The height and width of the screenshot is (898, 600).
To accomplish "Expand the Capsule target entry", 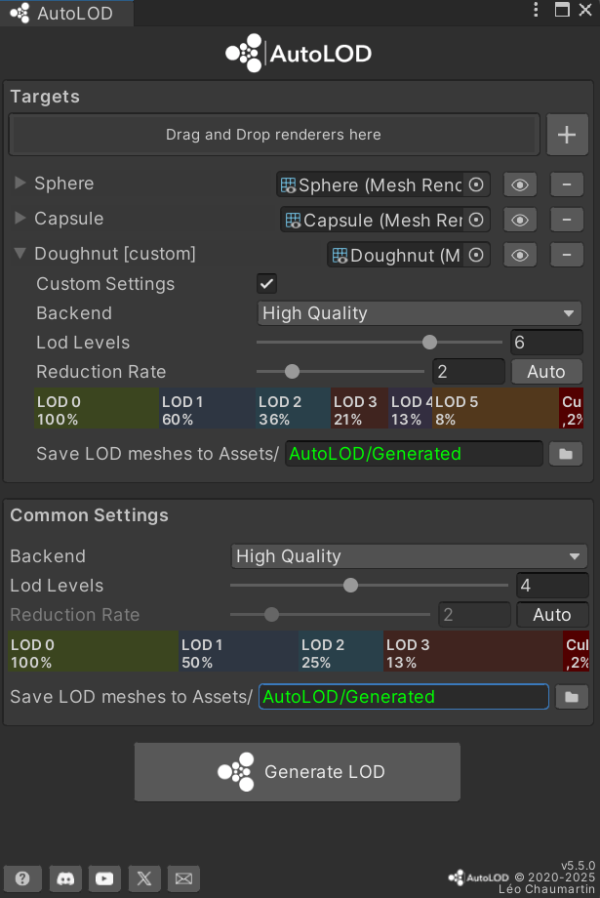I will [20, 219].
